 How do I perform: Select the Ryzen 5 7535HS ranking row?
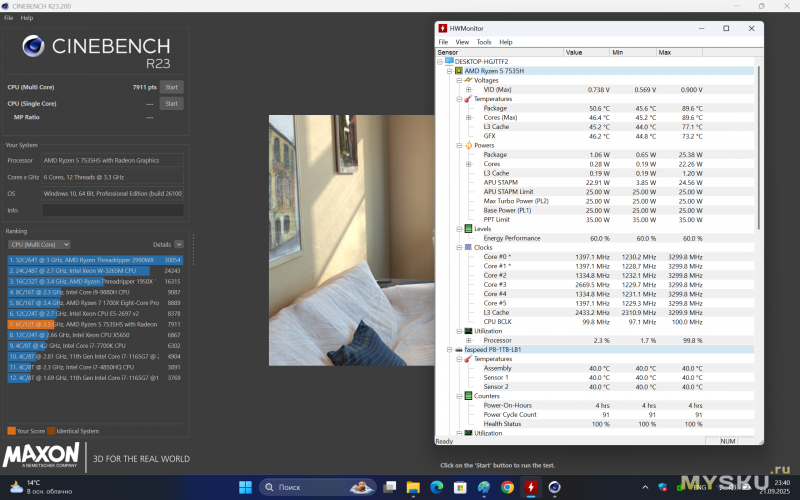[95, 324]
